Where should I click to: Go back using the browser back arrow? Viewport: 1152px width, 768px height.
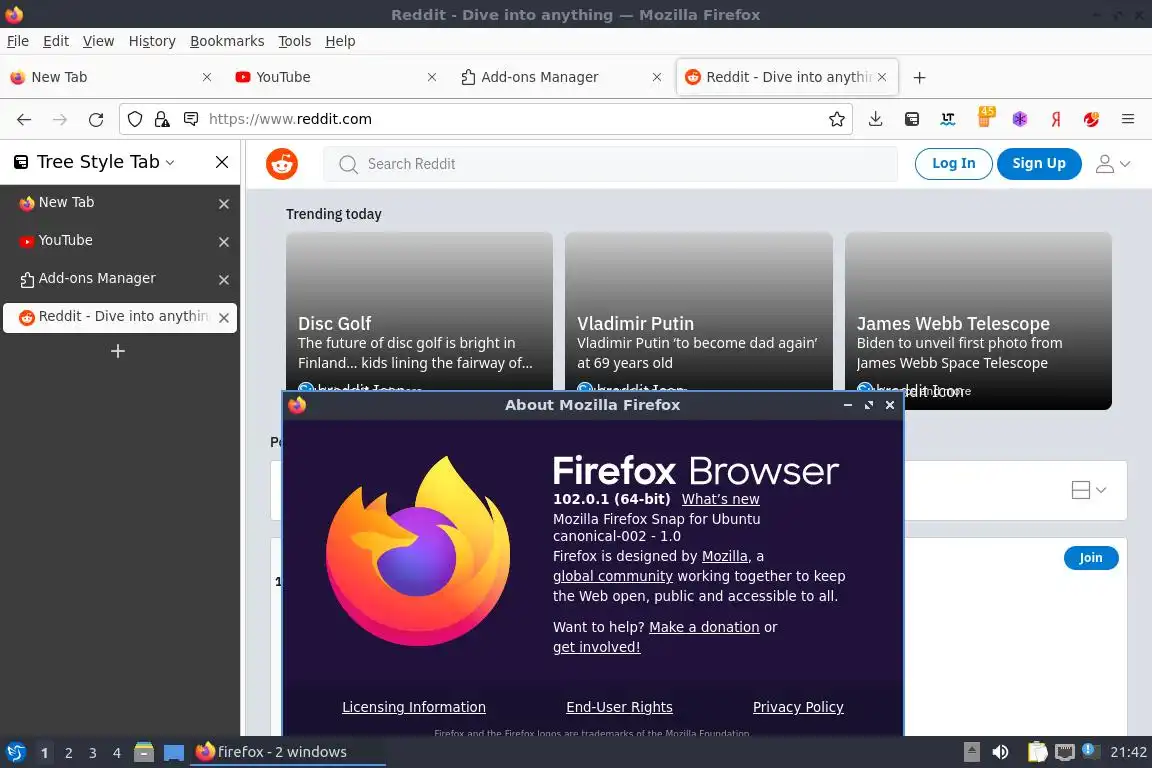coord(24,119)
